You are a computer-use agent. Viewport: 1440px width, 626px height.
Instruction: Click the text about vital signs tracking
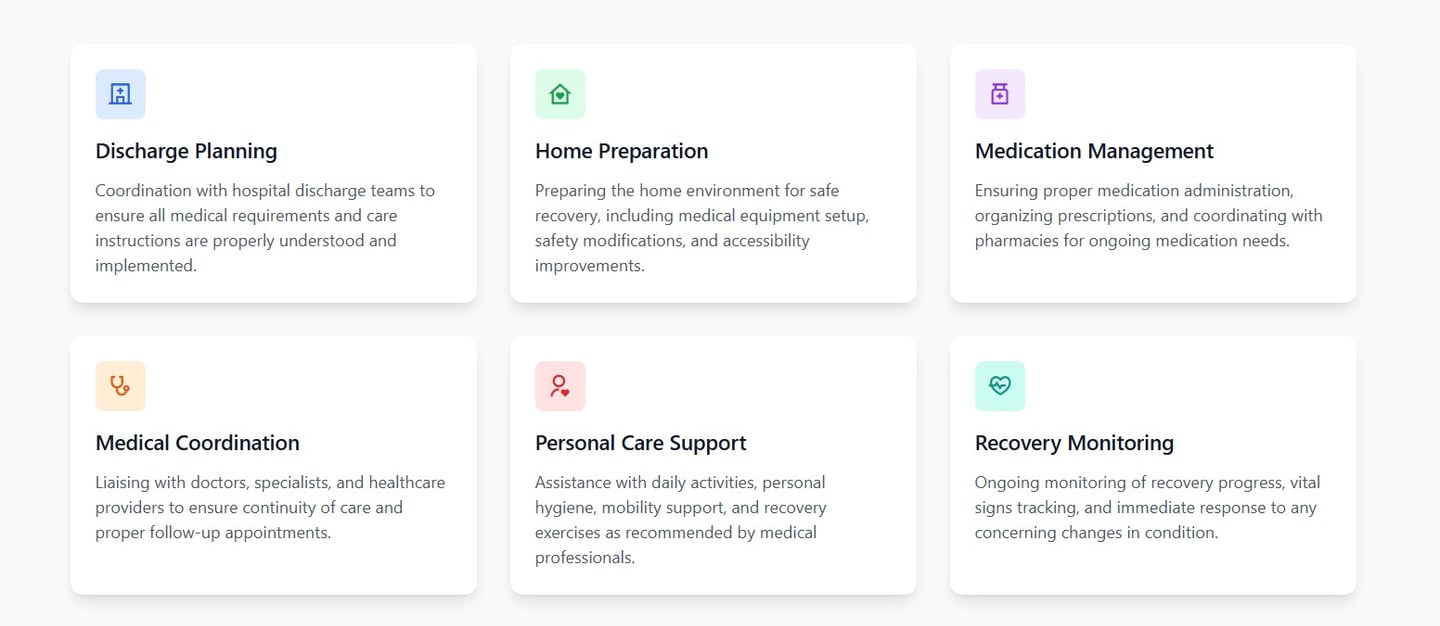[x=1147, y=507]
